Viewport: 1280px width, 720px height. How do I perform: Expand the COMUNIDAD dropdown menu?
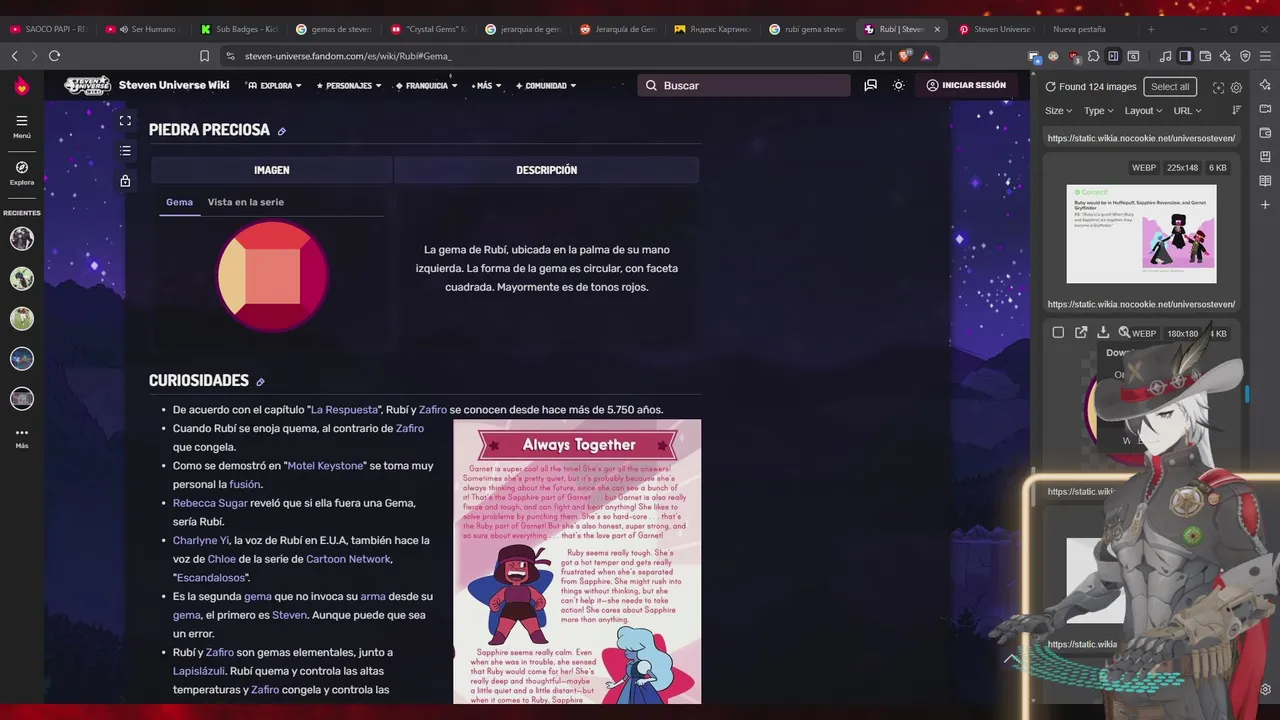pos(546,86)
